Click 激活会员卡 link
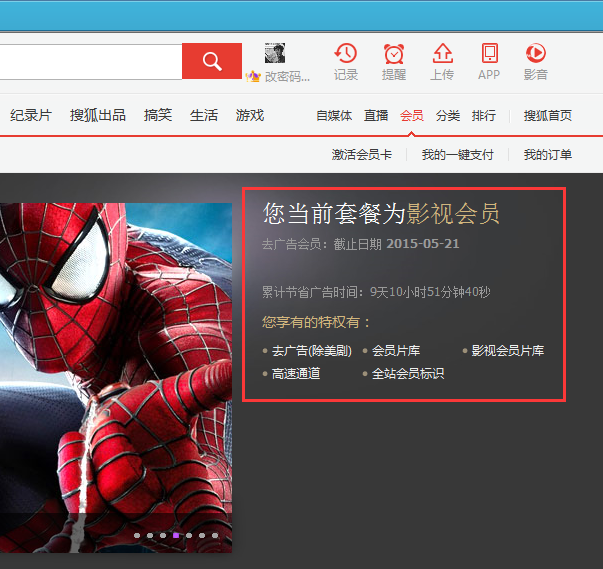The height and width of the screenshot is (569, 603). click(361, 155)
